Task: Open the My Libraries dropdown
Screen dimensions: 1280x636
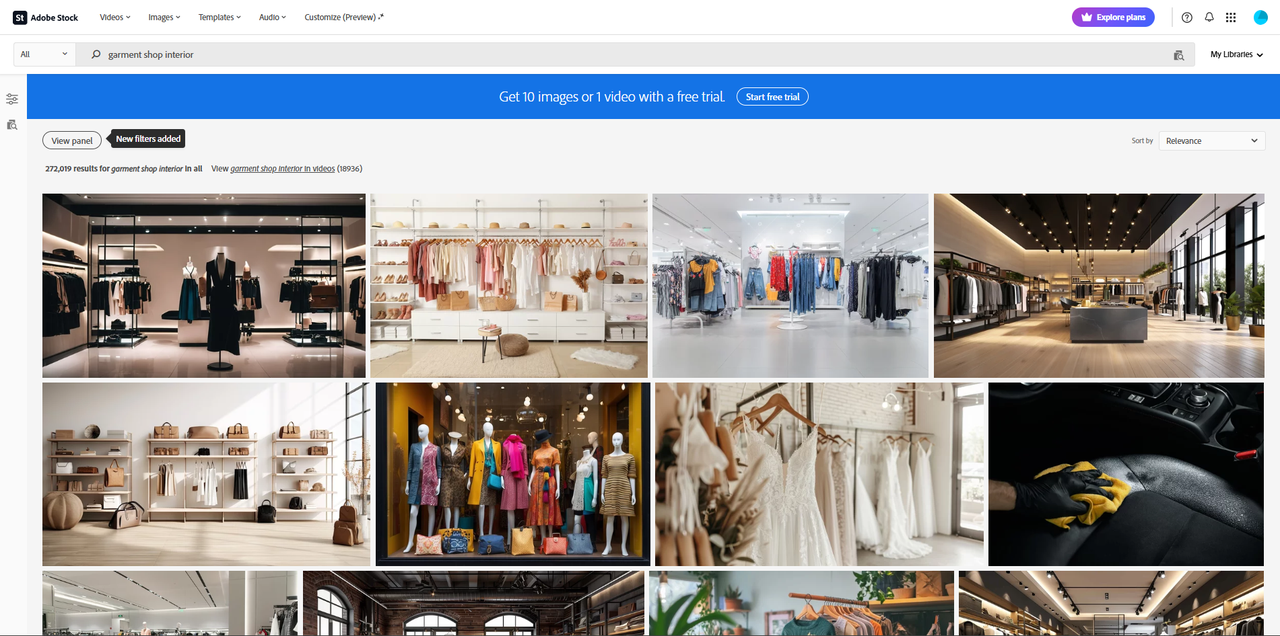Action: [x=1236, y=54]
